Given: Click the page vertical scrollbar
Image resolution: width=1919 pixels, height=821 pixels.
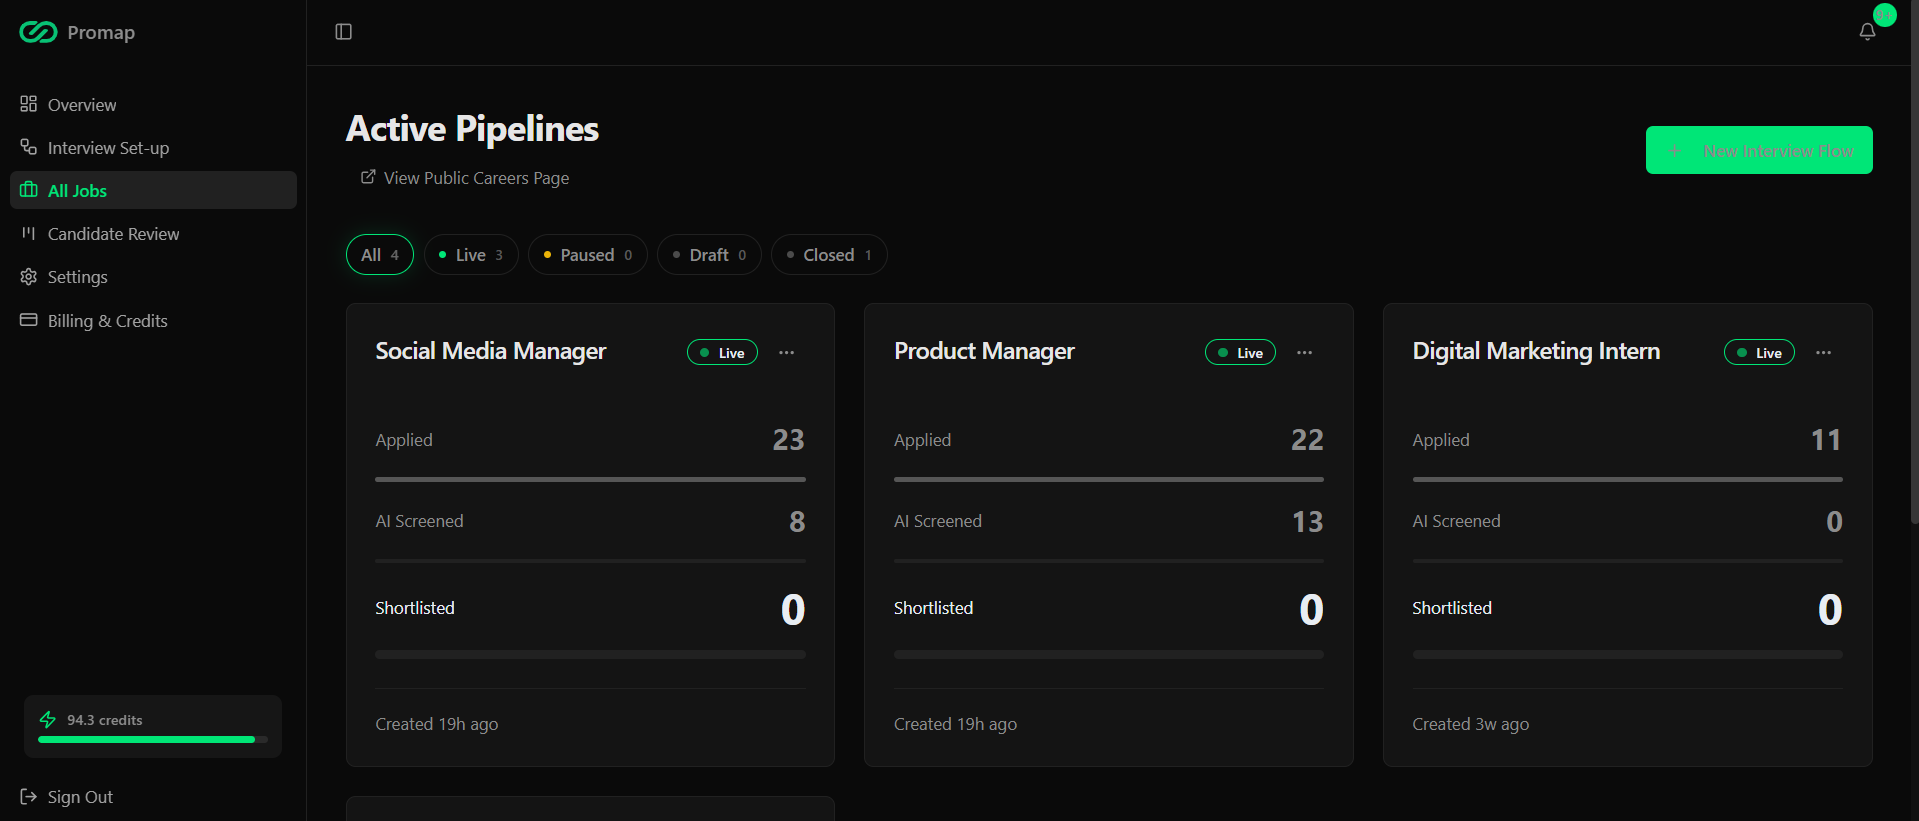Looking at the screenshot, I should click(1914, 260).
